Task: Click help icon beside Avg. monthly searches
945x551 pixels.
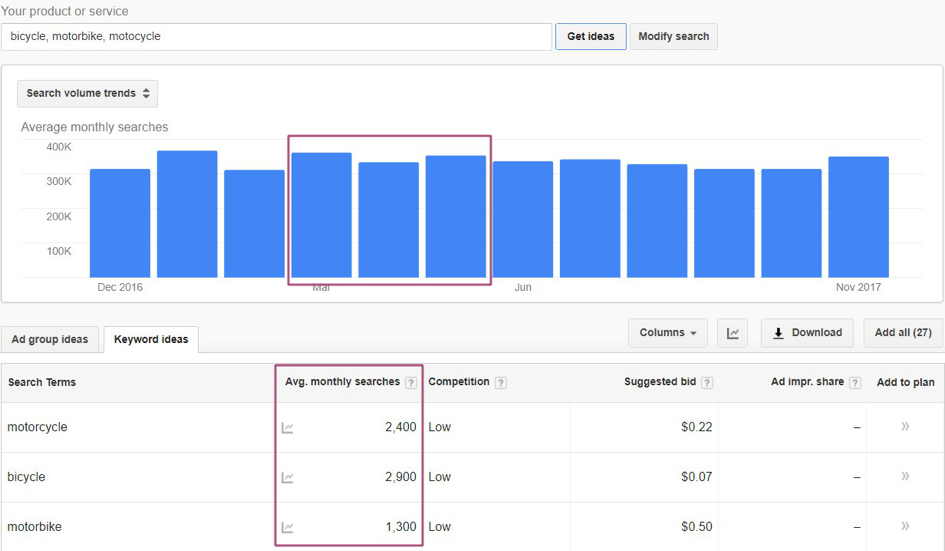Action: (x=411, y=383)
